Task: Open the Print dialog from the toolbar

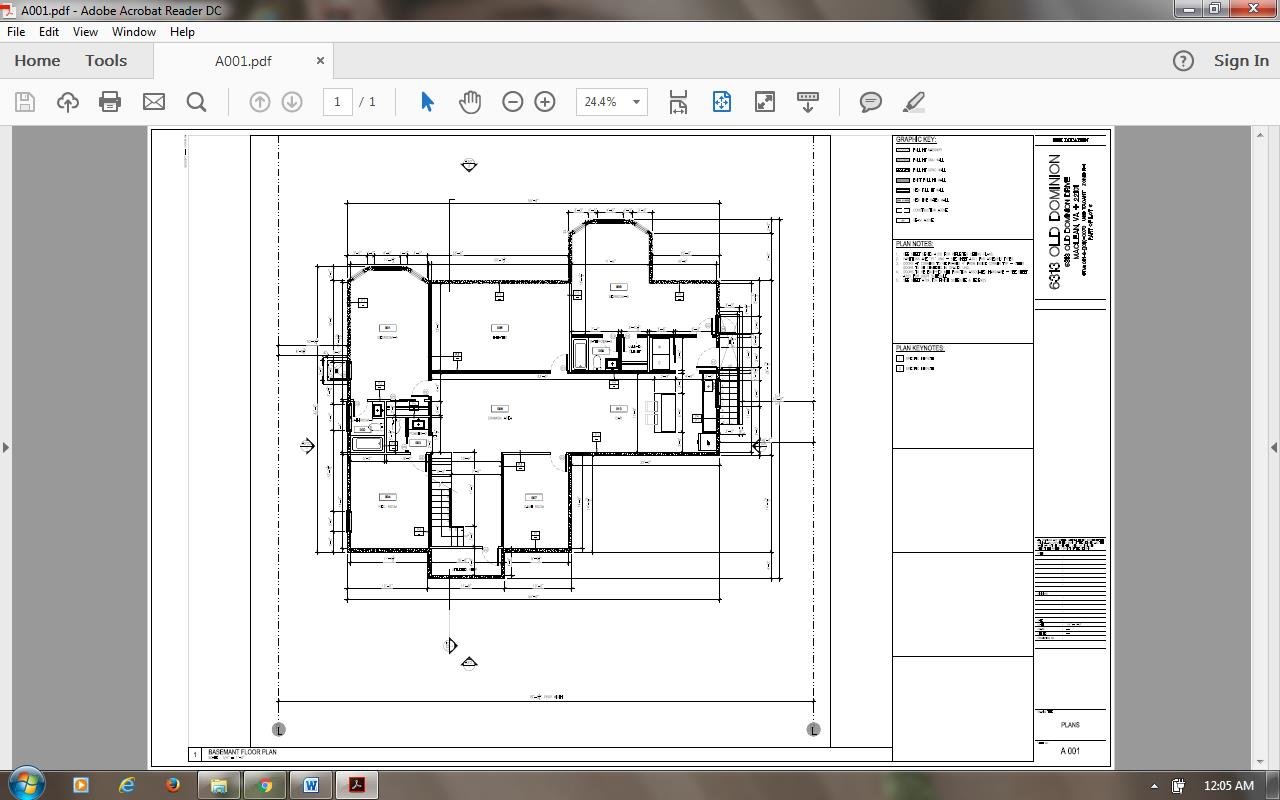Action: click(110, 101)
